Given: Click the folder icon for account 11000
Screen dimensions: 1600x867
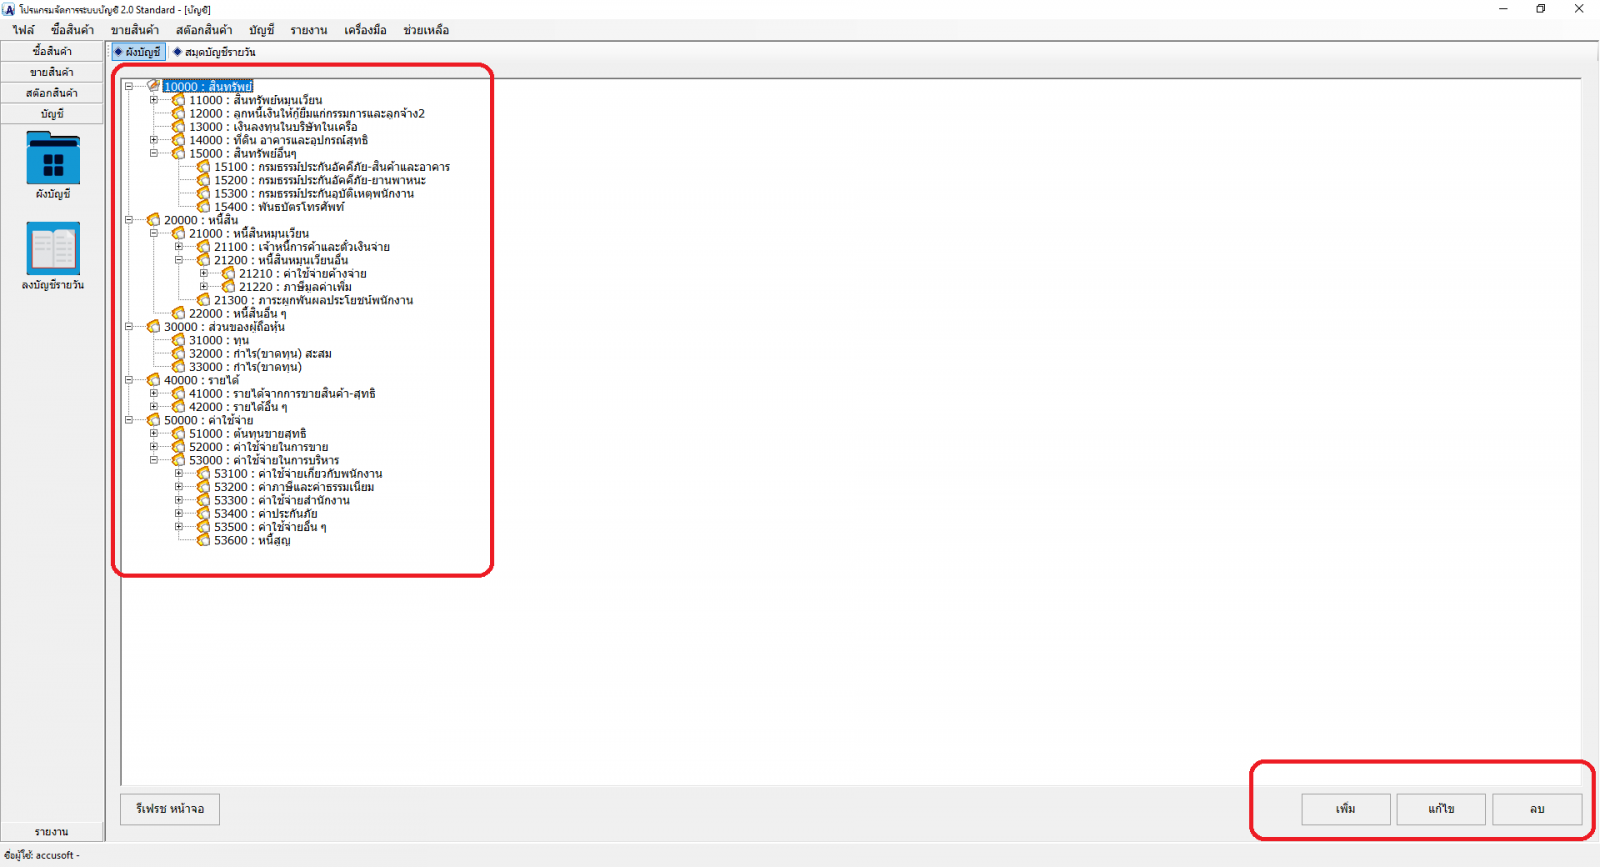Looking at the screenshot, I should point(178,100).
